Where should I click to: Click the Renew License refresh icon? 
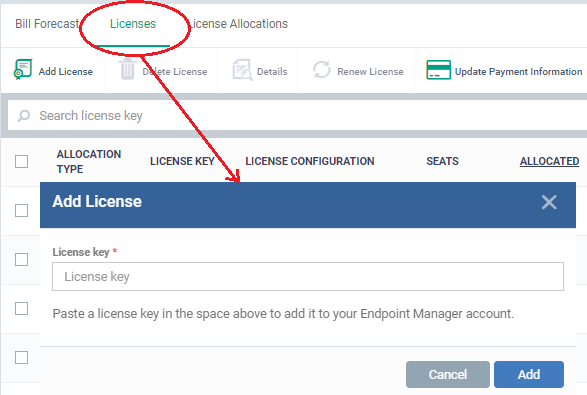[x=322, y=70]
